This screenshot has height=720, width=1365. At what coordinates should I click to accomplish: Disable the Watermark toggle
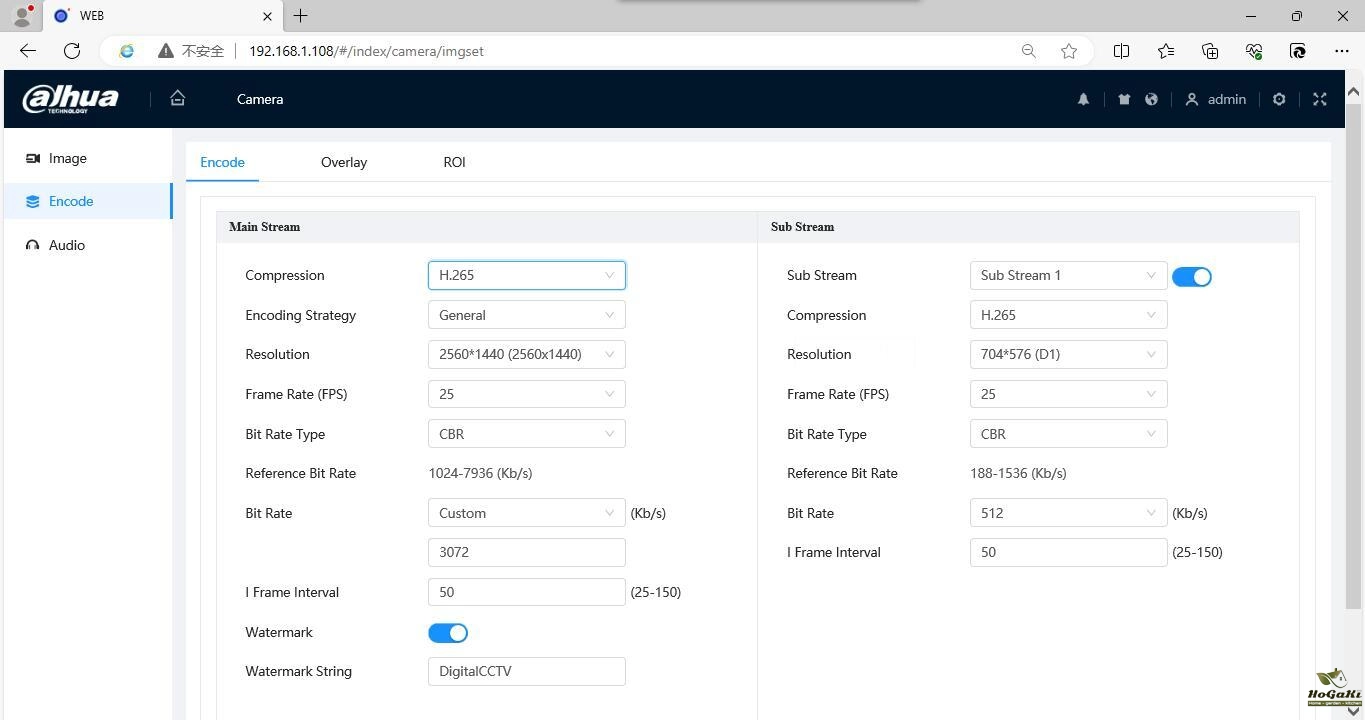click(448, 633)
